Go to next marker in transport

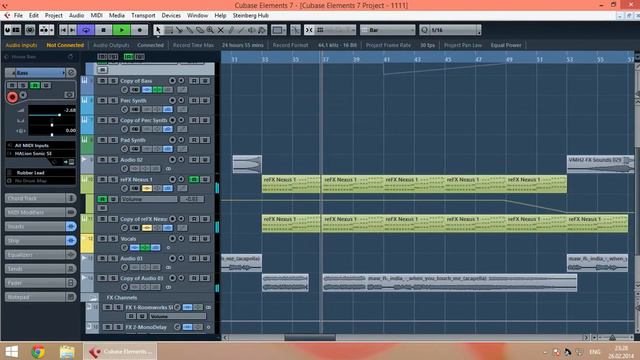pyautogui.click(x=72, y=30)
